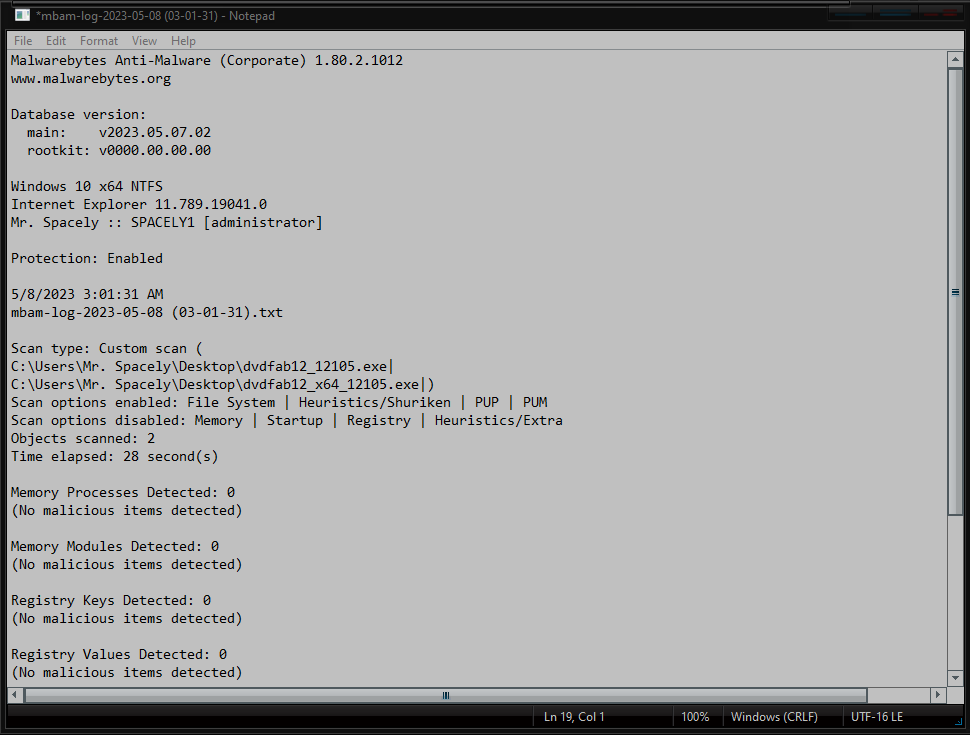Click the 'Memory Modules Detected: 0' line
Viewport: 970px width, 735px height.
(x=114, y=546)
